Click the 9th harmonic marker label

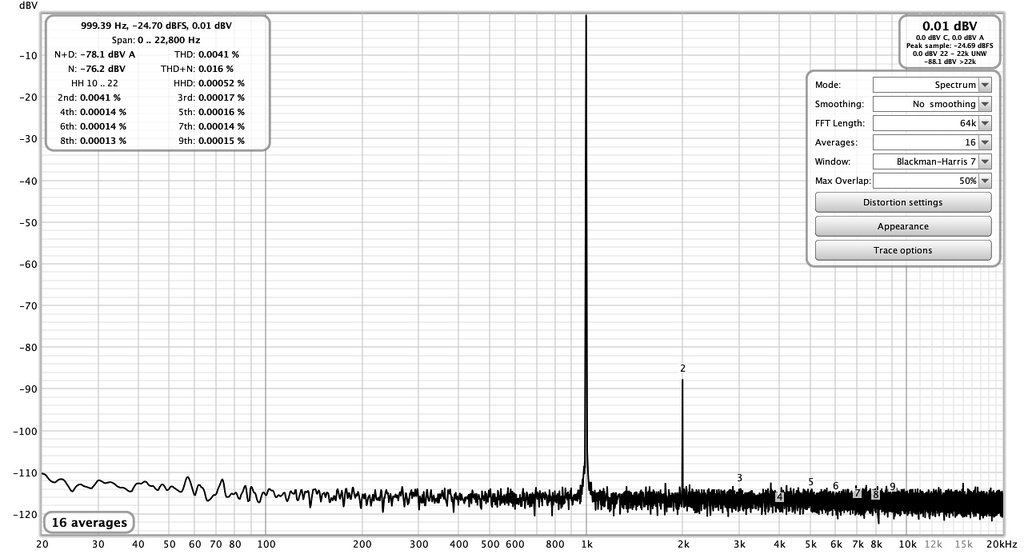[892, 487]
